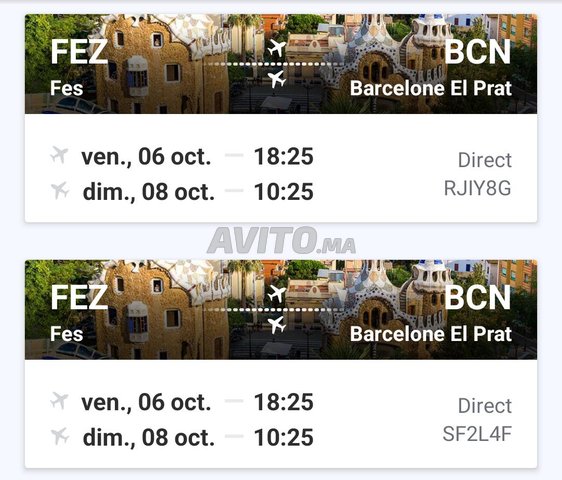Click Barcelone El Prat text in first banner
This screenshot has height=480, width=562.
(x=431, y=88)
